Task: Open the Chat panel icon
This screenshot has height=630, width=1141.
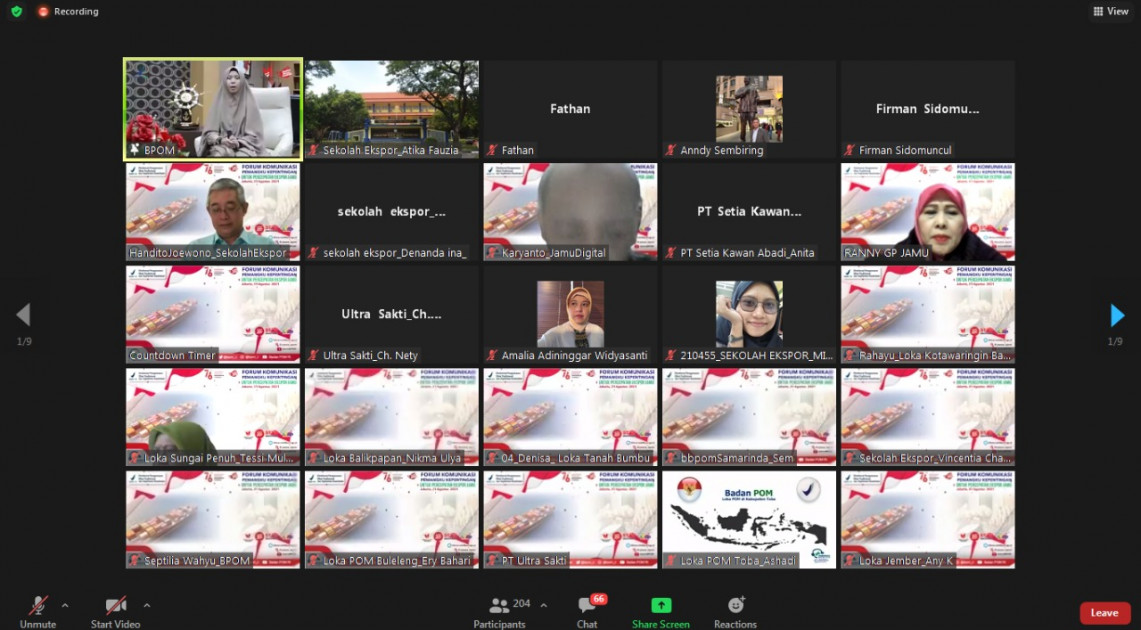Action: tap(587, 606)
